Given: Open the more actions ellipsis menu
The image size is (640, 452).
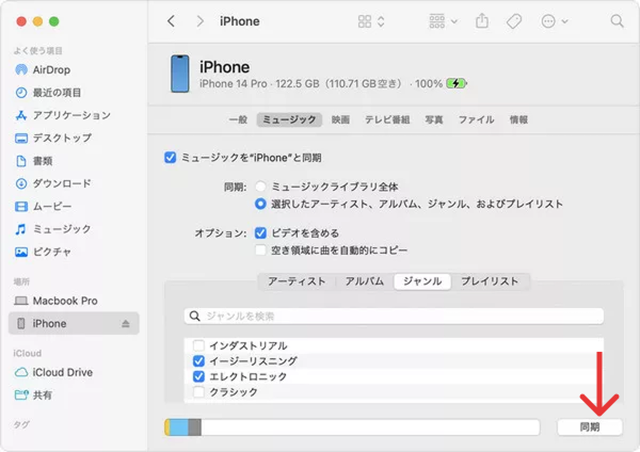Looking at the screenshot, I should 554,21.
